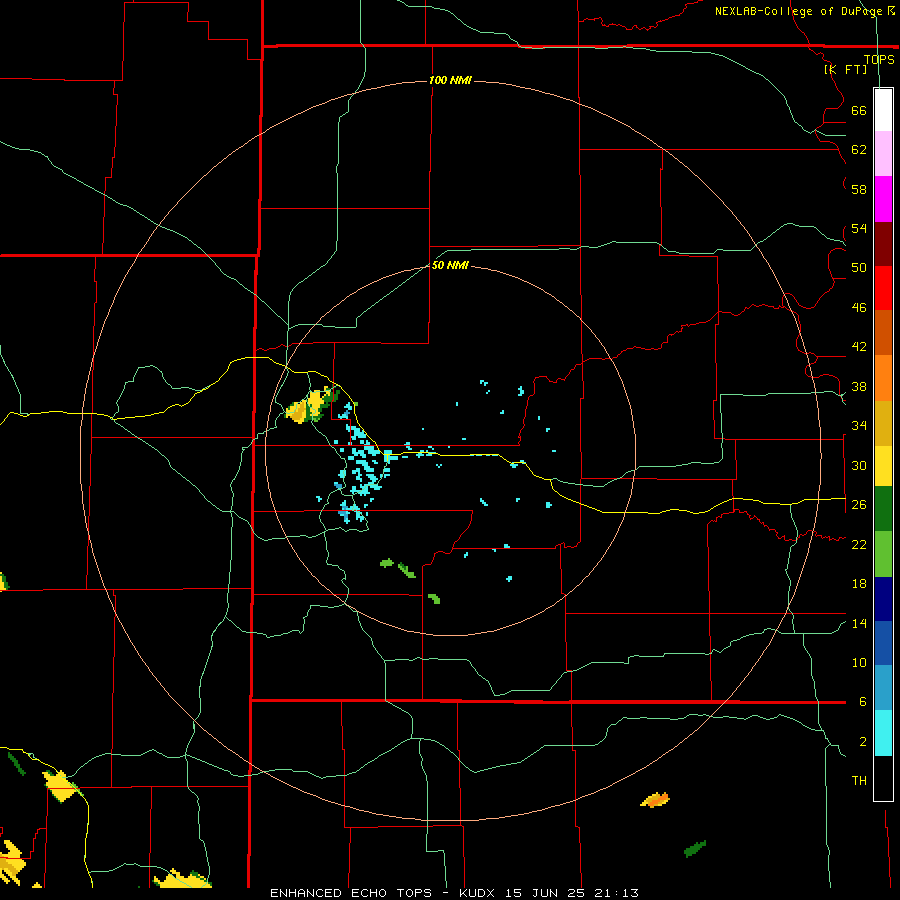Click the legend value 34
This screenshot has height=900, width=900.
pos(859,426)
